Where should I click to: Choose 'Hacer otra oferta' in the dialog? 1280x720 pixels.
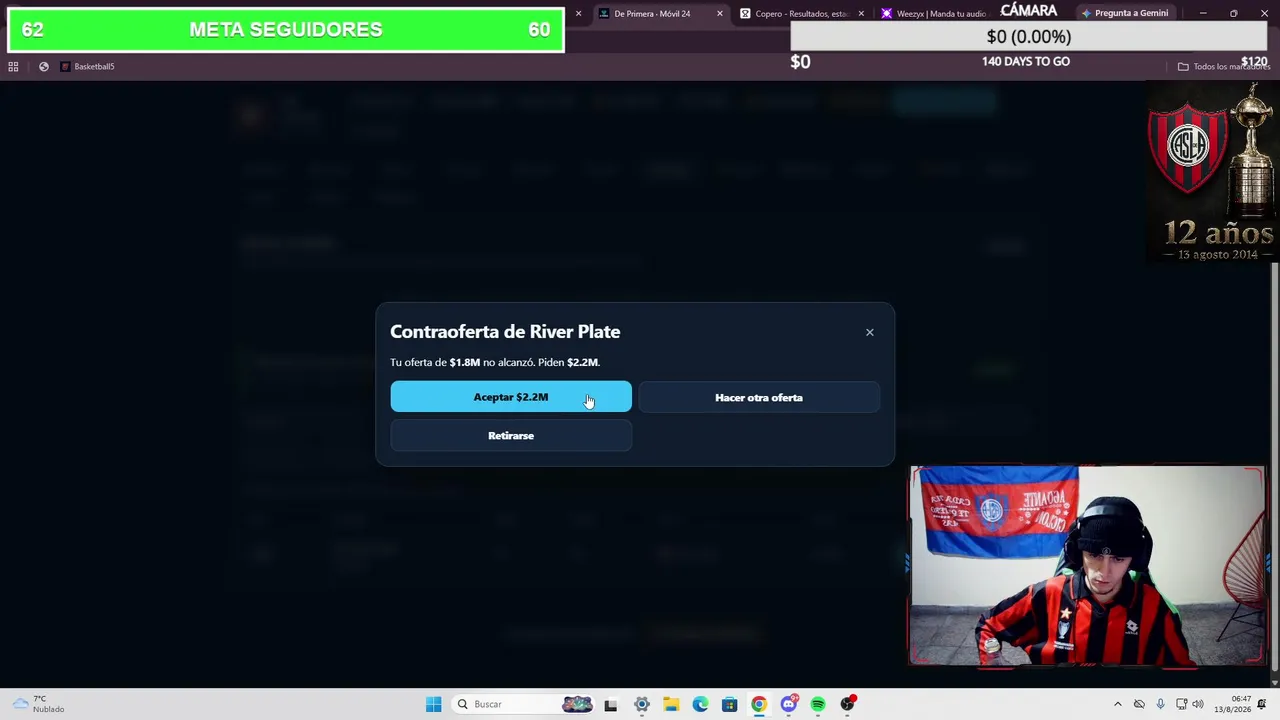(x=759, y=398)
